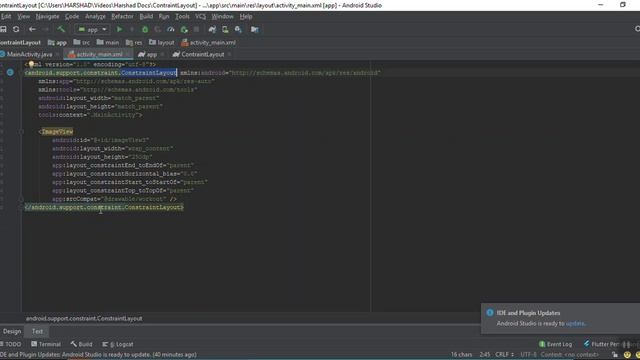Select activity_main.xml in the breadcrumb bar
The image size is (640, 360).
208,42
